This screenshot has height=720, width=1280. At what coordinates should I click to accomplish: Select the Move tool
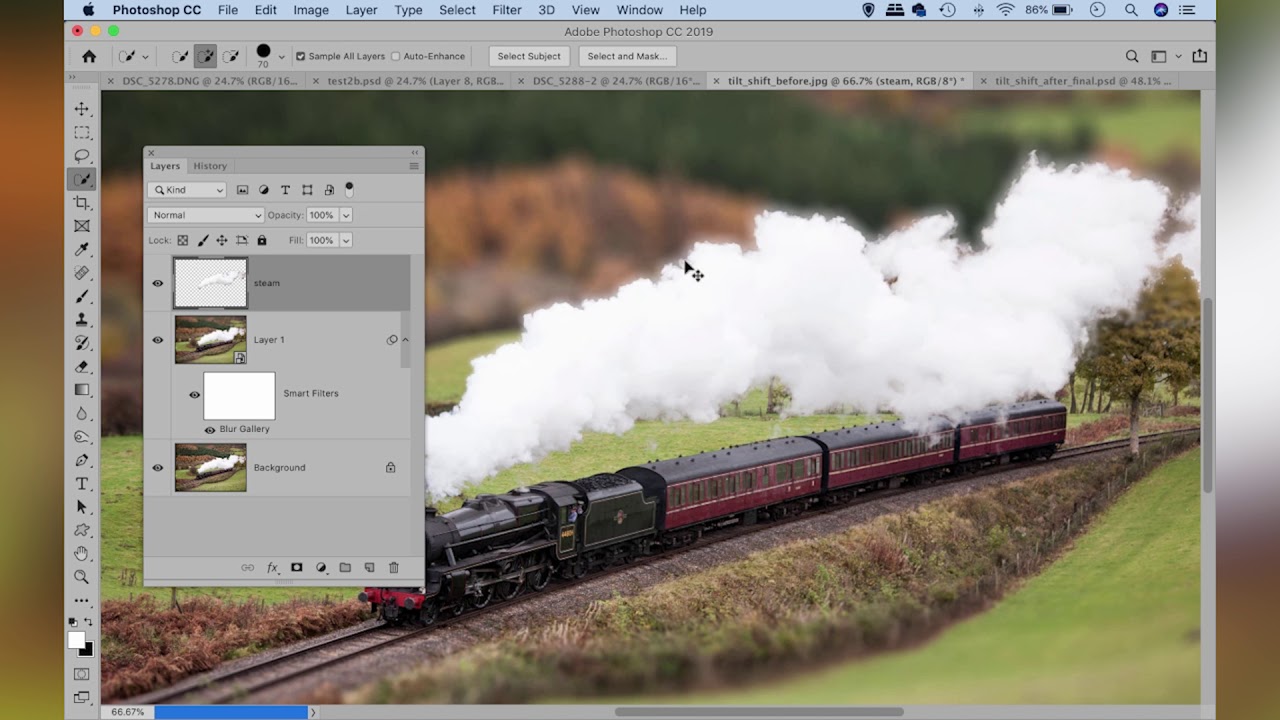click(82, 109)
